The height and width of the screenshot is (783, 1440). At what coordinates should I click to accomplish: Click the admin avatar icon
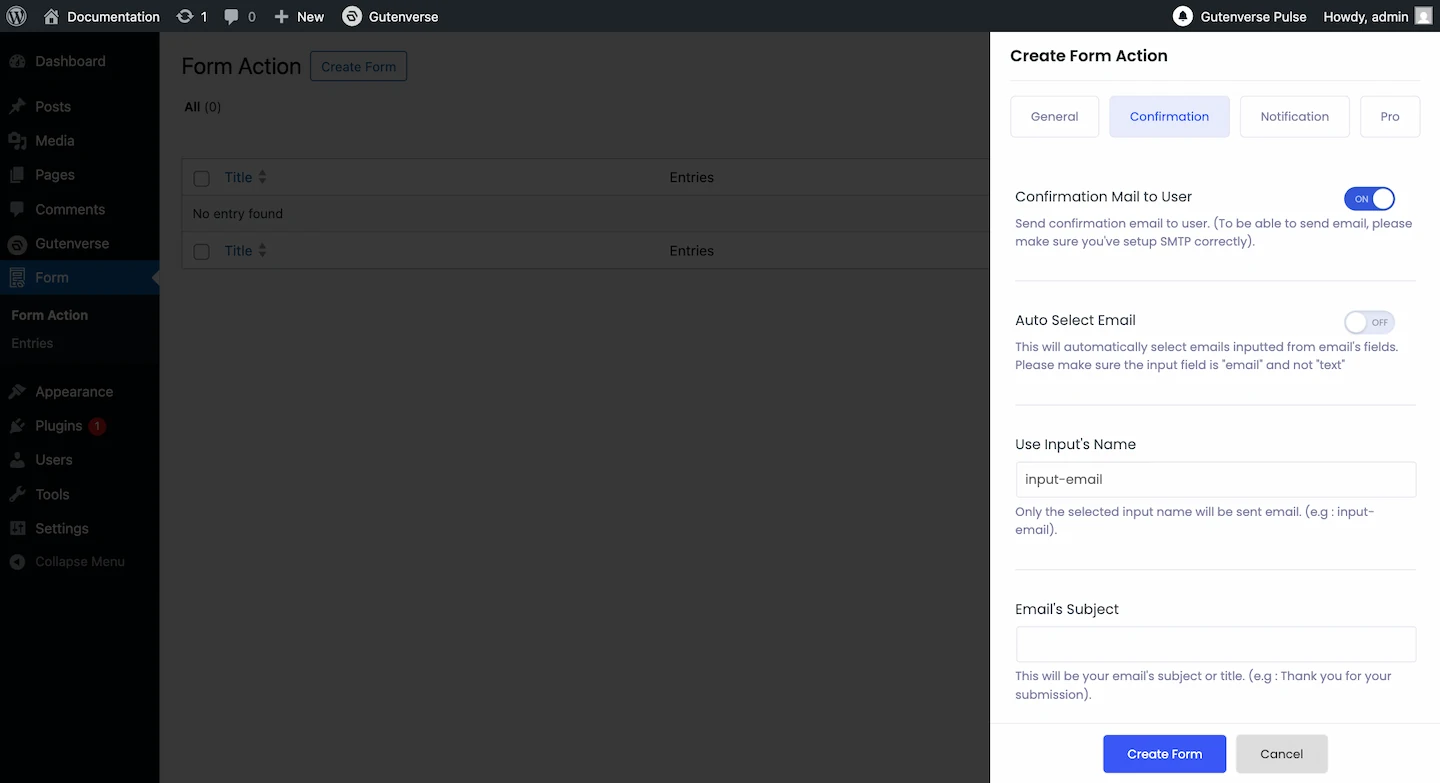coord(1423,16)
